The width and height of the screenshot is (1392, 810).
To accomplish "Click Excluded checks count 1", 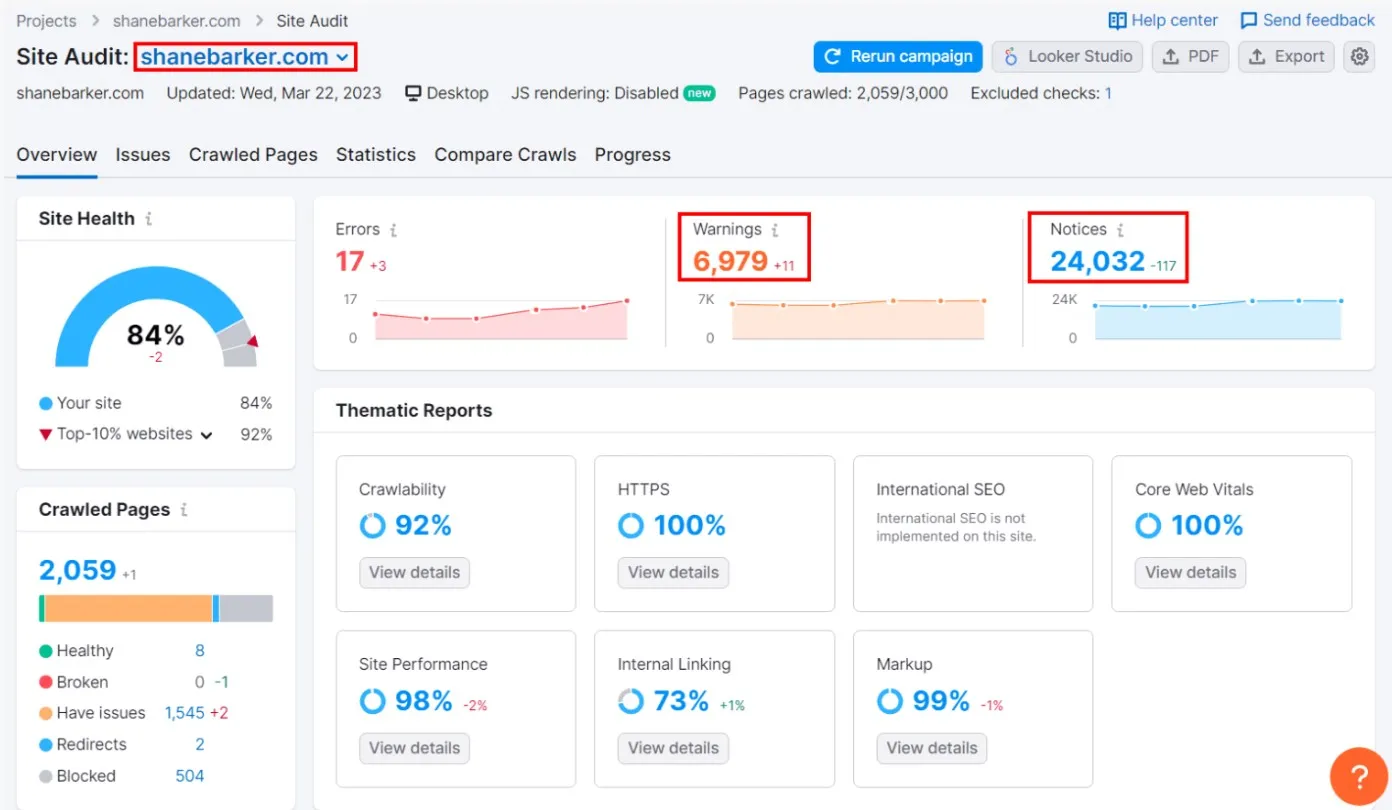I will pyautogui.click(x=1108, y=93).
